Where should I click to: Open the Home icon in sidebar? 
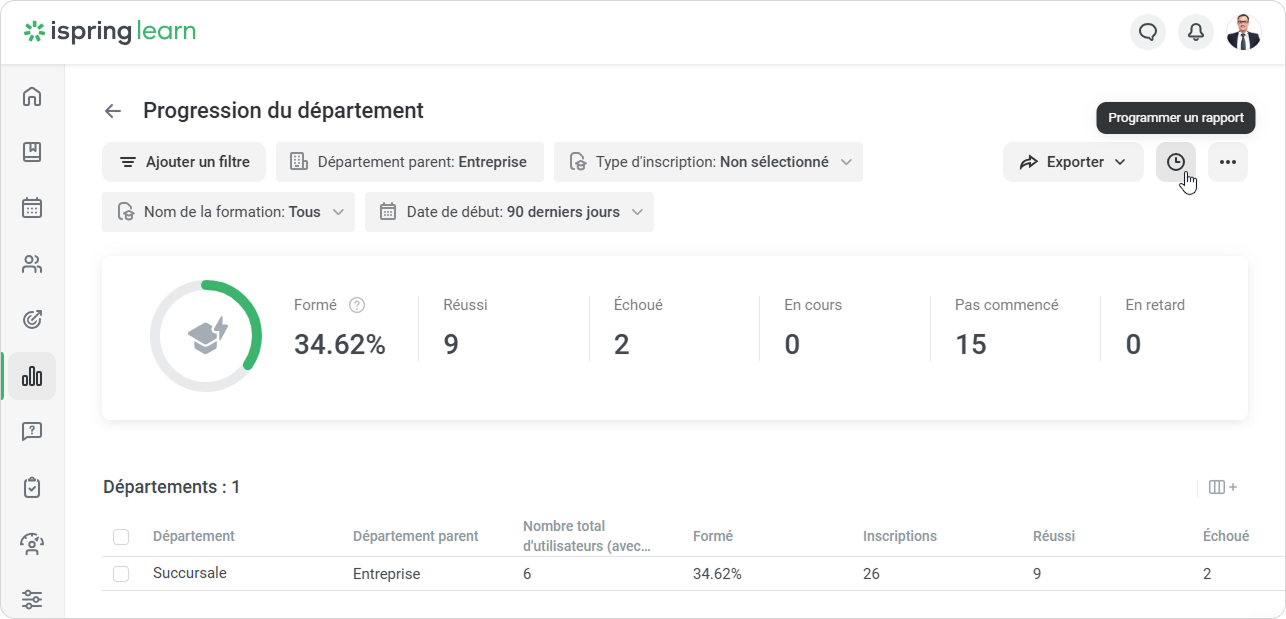(32, 96)
